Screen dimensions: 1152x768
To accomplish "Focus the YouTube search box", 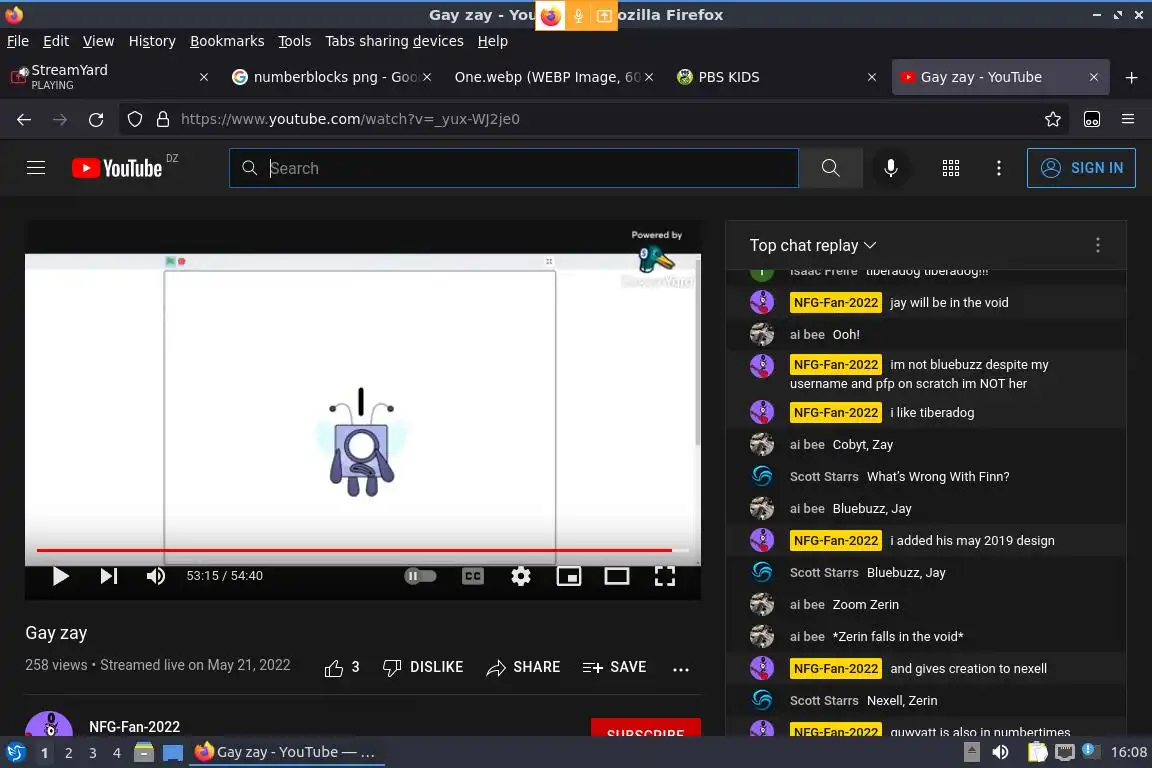I will 514,168.
